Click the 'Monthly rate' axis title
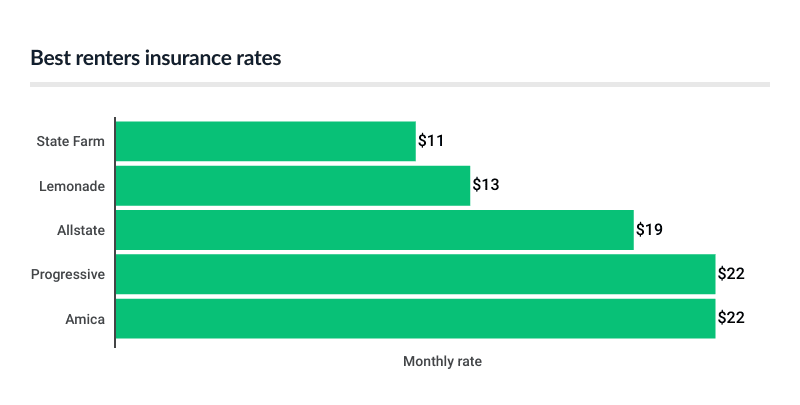This screenshot has width=800, height=405. 442,361
